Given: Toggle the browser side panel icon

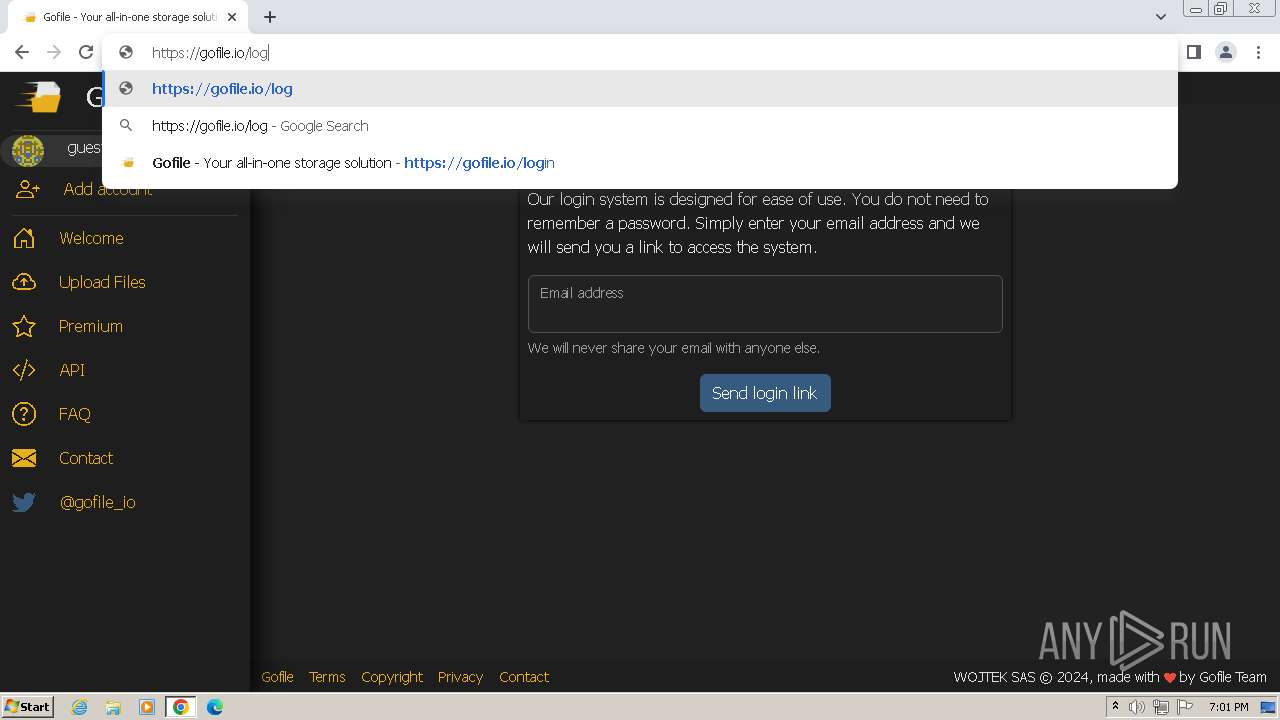Looking at the screenshot, I should pos(1193,52).
